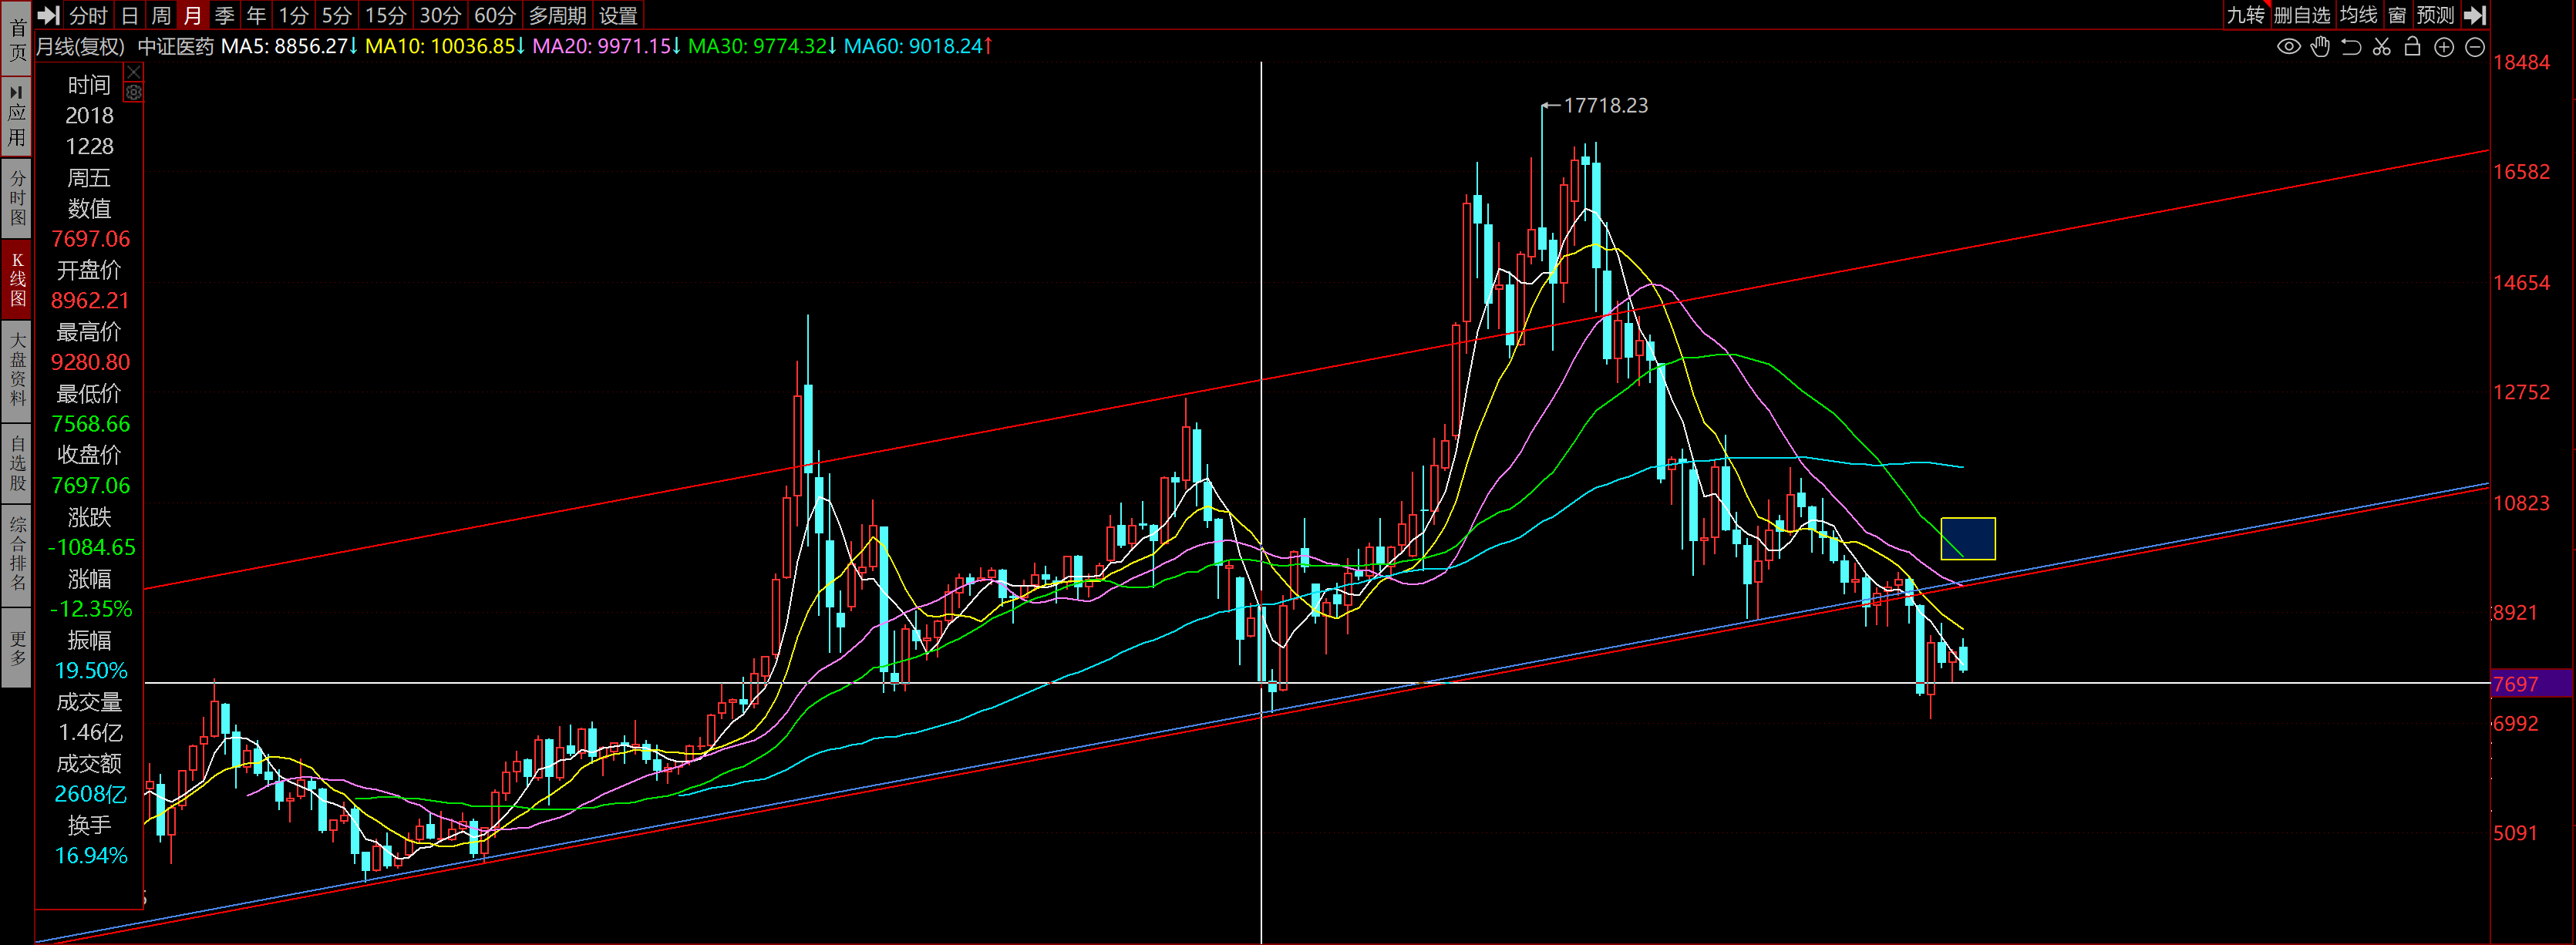Click the undo arrow icon
The width and height of the screenshot is (2576, 945).
click(x=2351, y=47)
